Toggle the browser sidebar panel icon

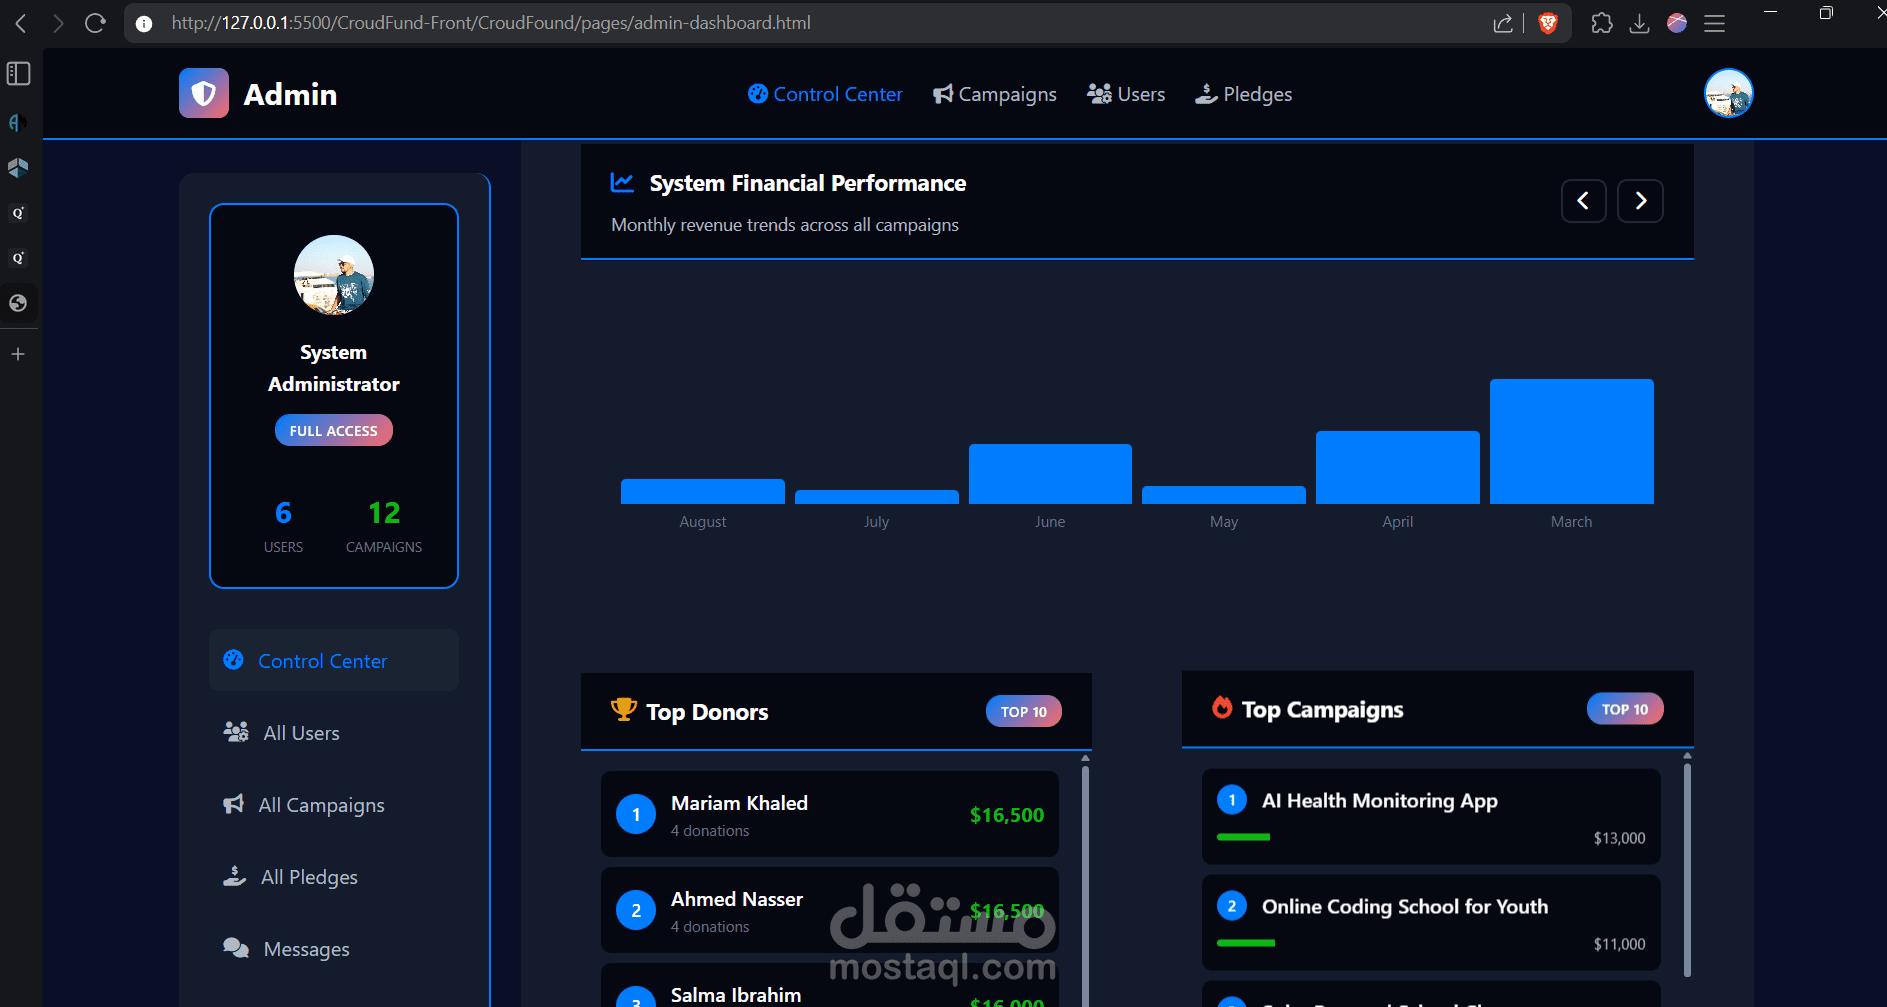pos(19,74)
